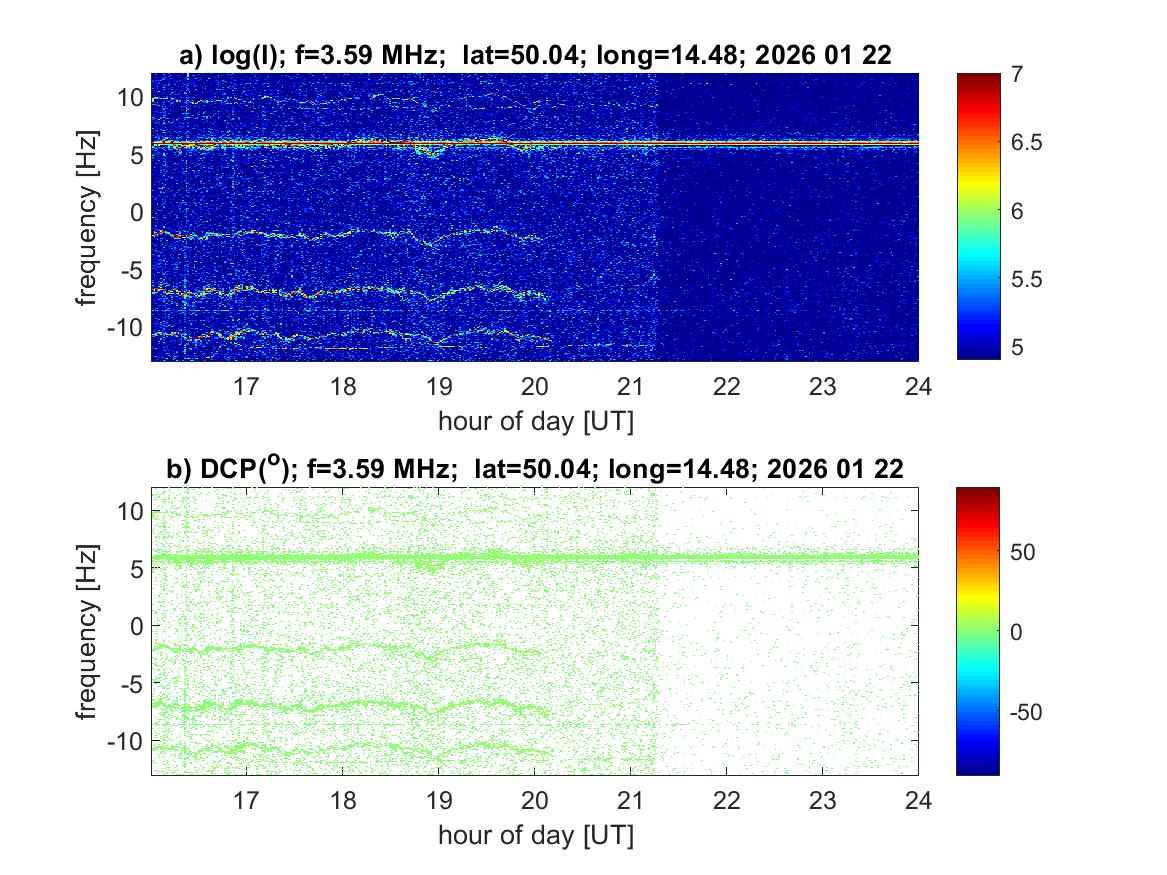
Task: Click the 19 hour tick on the top plot
Action: [x=438, y=385]
